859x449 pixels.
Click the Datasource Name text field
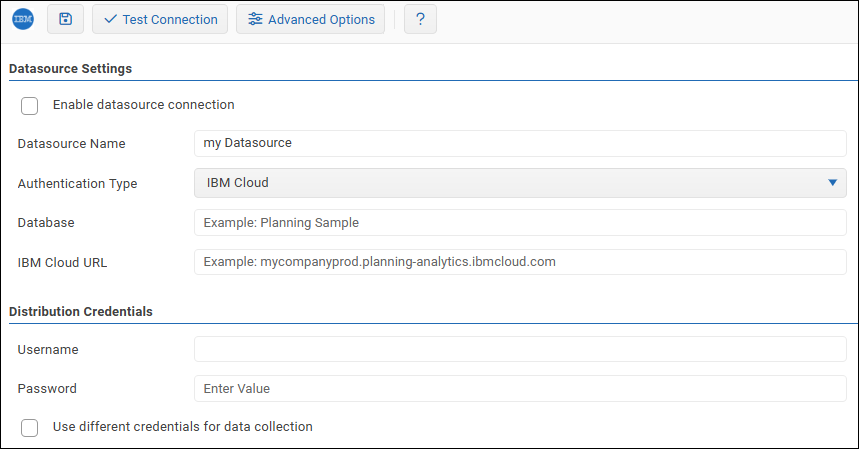pyautogui.click(x=520, y=143)
